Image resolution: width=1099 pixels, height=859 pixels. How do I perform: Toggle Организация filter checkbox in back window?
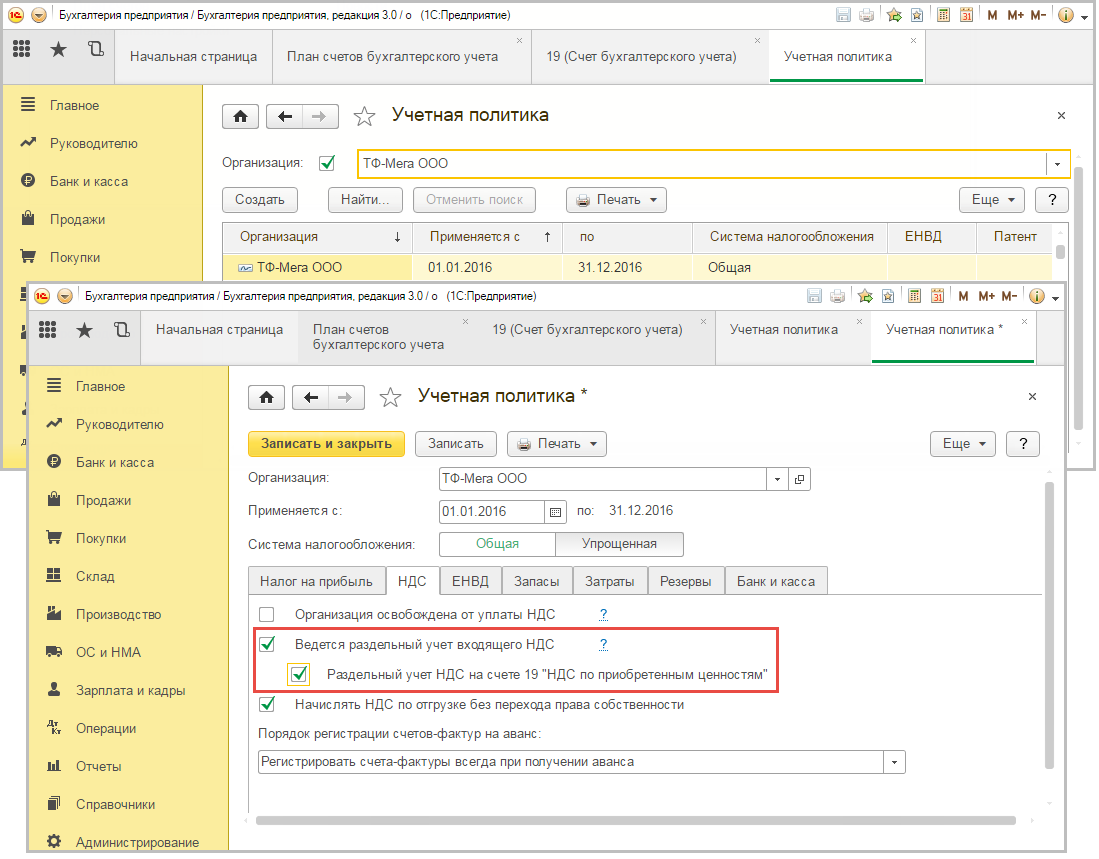(x=327, y=163)
